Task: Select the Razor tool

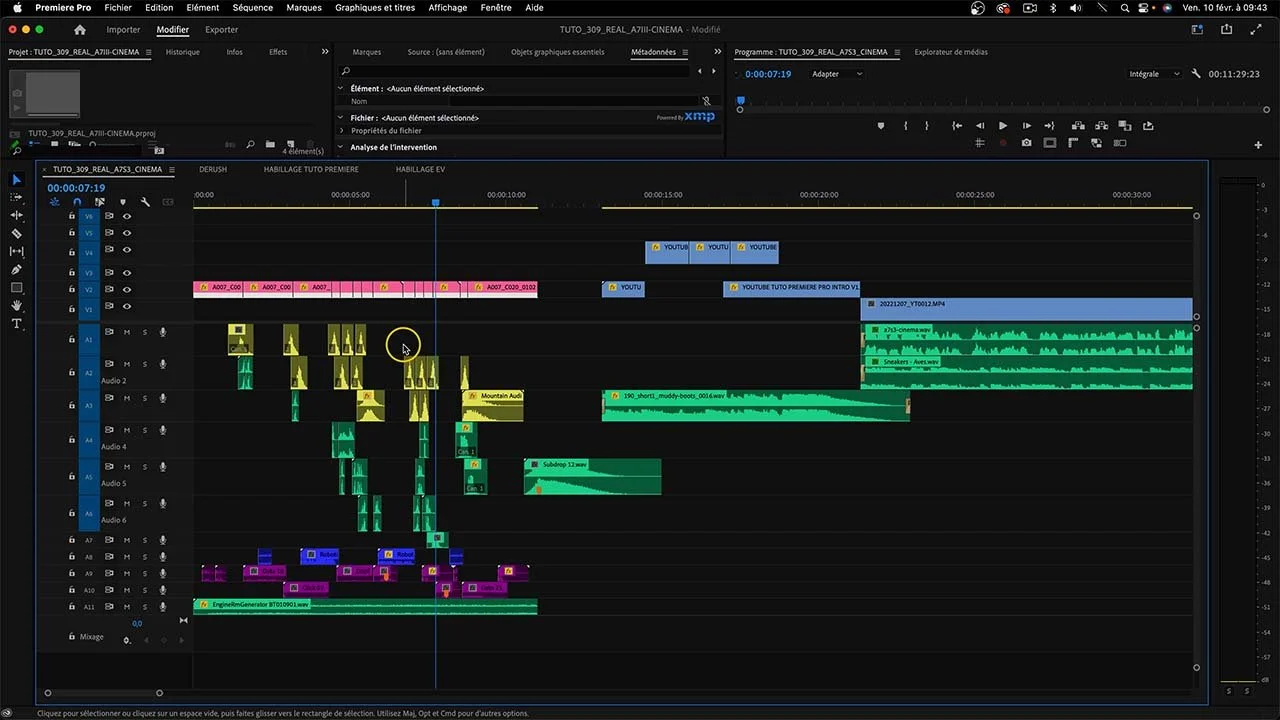Action: [x=16, y=234]
